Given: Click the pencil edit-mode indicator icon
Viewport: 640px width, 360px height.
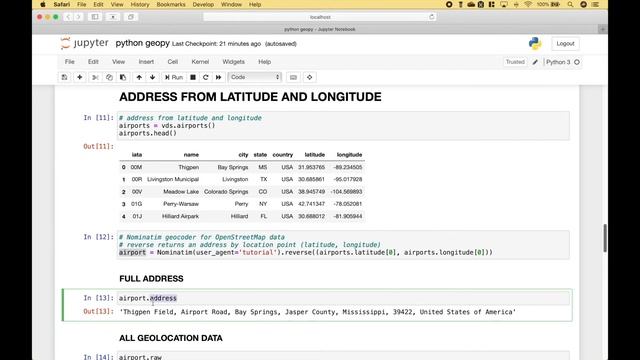Looking at the screenshot, I should (535, 62).
